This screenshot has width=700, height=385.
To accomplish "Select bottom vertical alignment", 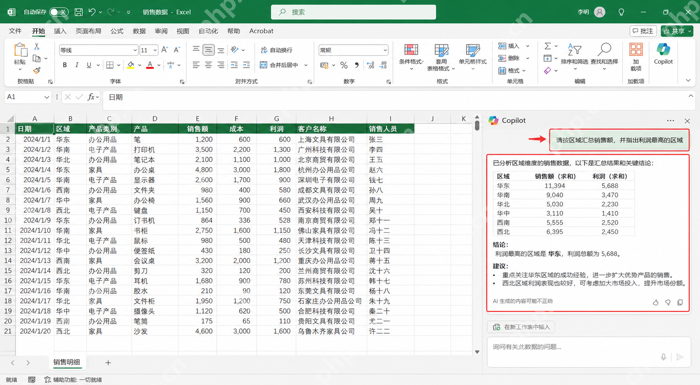I will point(221,50).
